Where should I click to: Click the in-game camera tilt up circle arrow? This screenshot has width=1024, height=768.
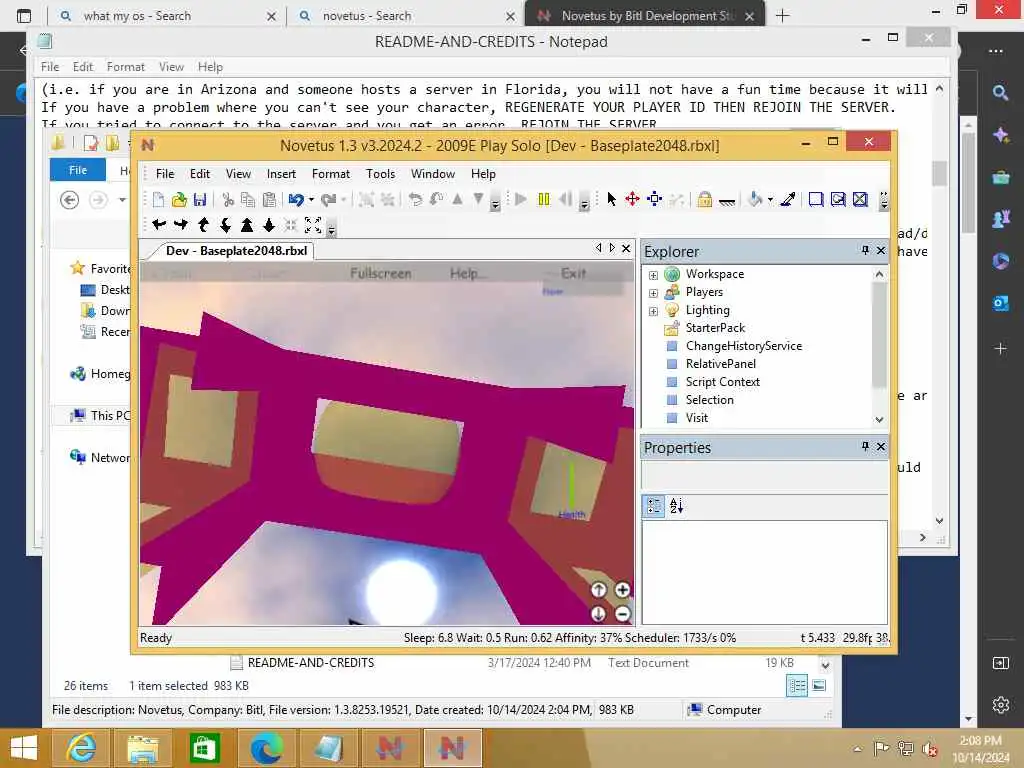click(599, 590)
